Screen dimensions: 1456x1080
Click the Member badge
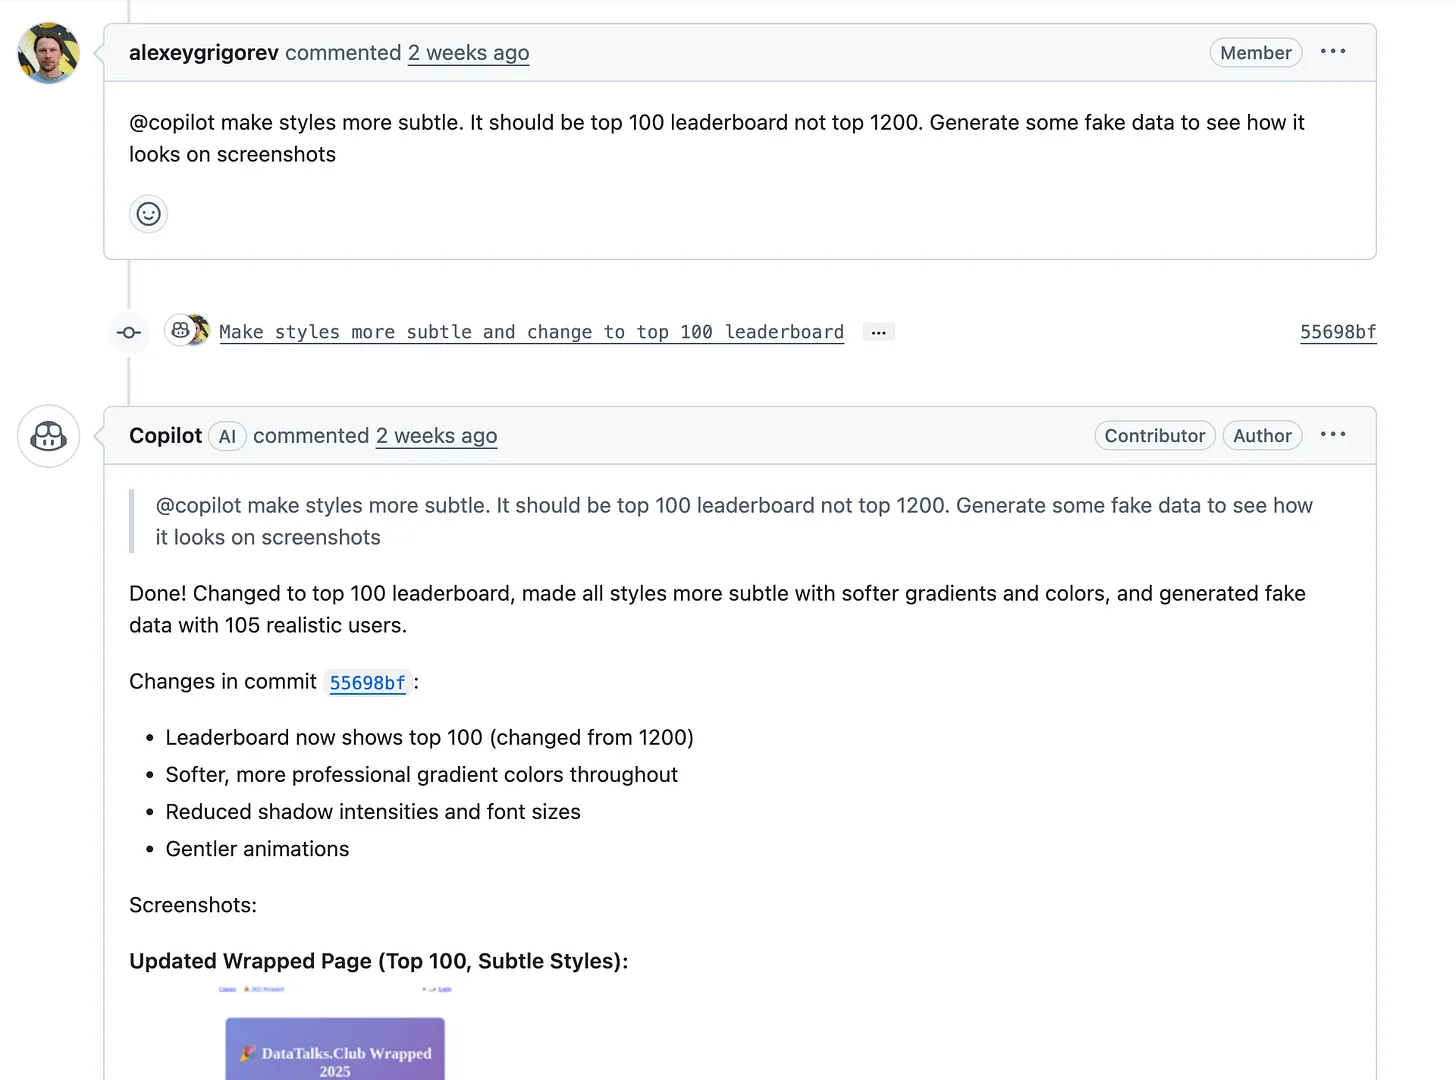(1256, 52)
